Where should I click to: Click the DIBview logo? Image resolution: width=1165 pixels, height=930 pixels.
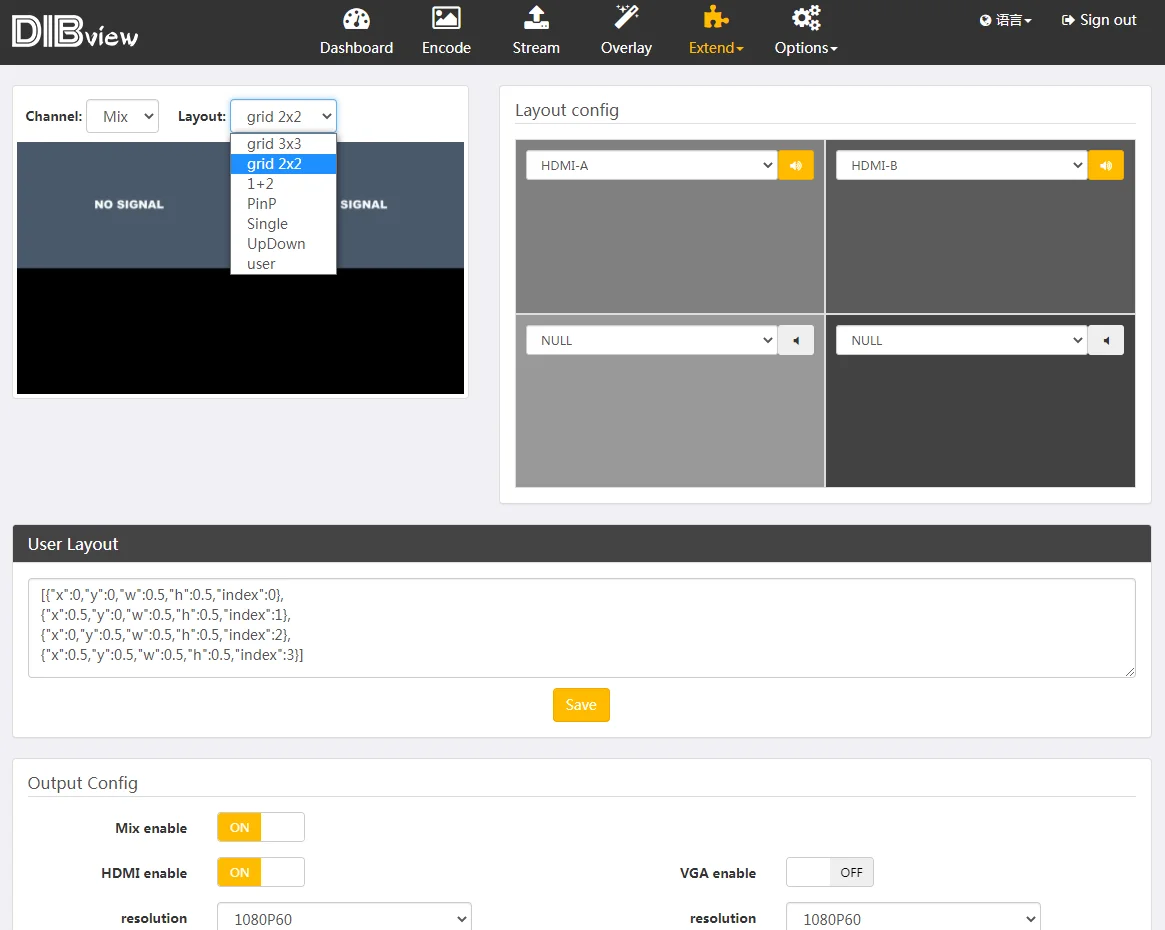(75, 32)
